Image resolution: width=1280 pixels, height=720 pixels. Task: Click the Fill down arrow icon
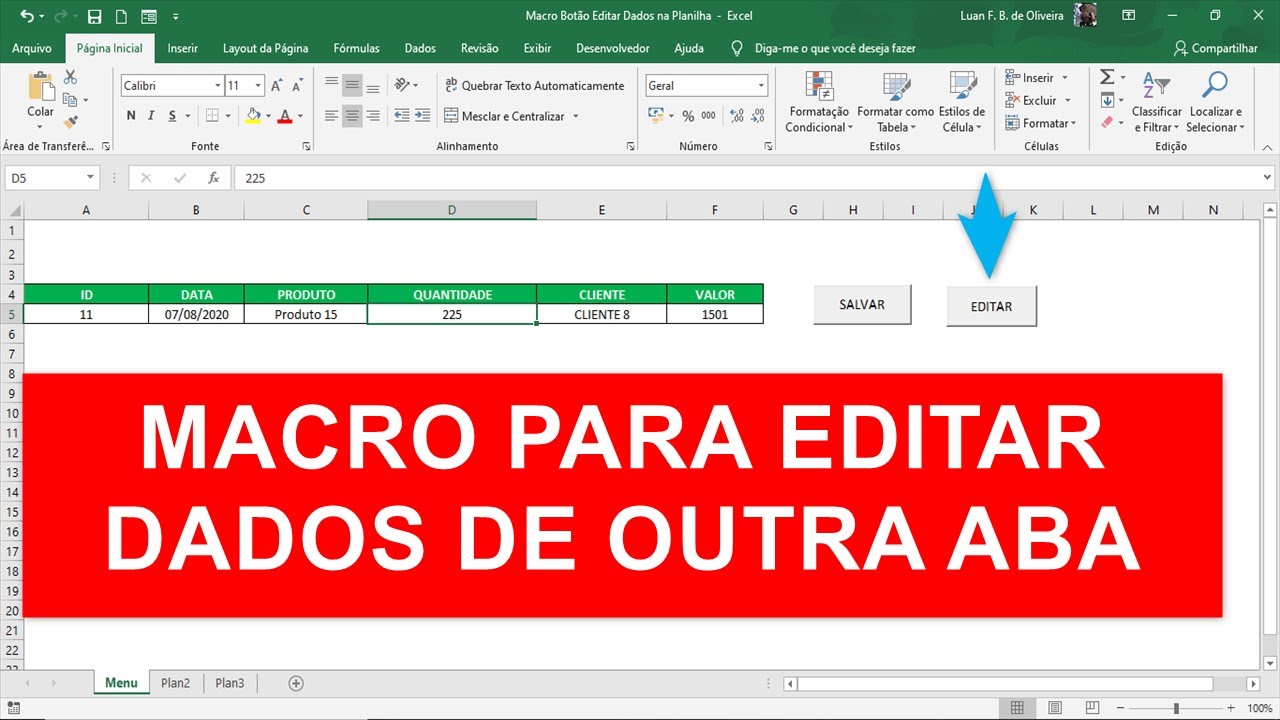coord(1107,100)
